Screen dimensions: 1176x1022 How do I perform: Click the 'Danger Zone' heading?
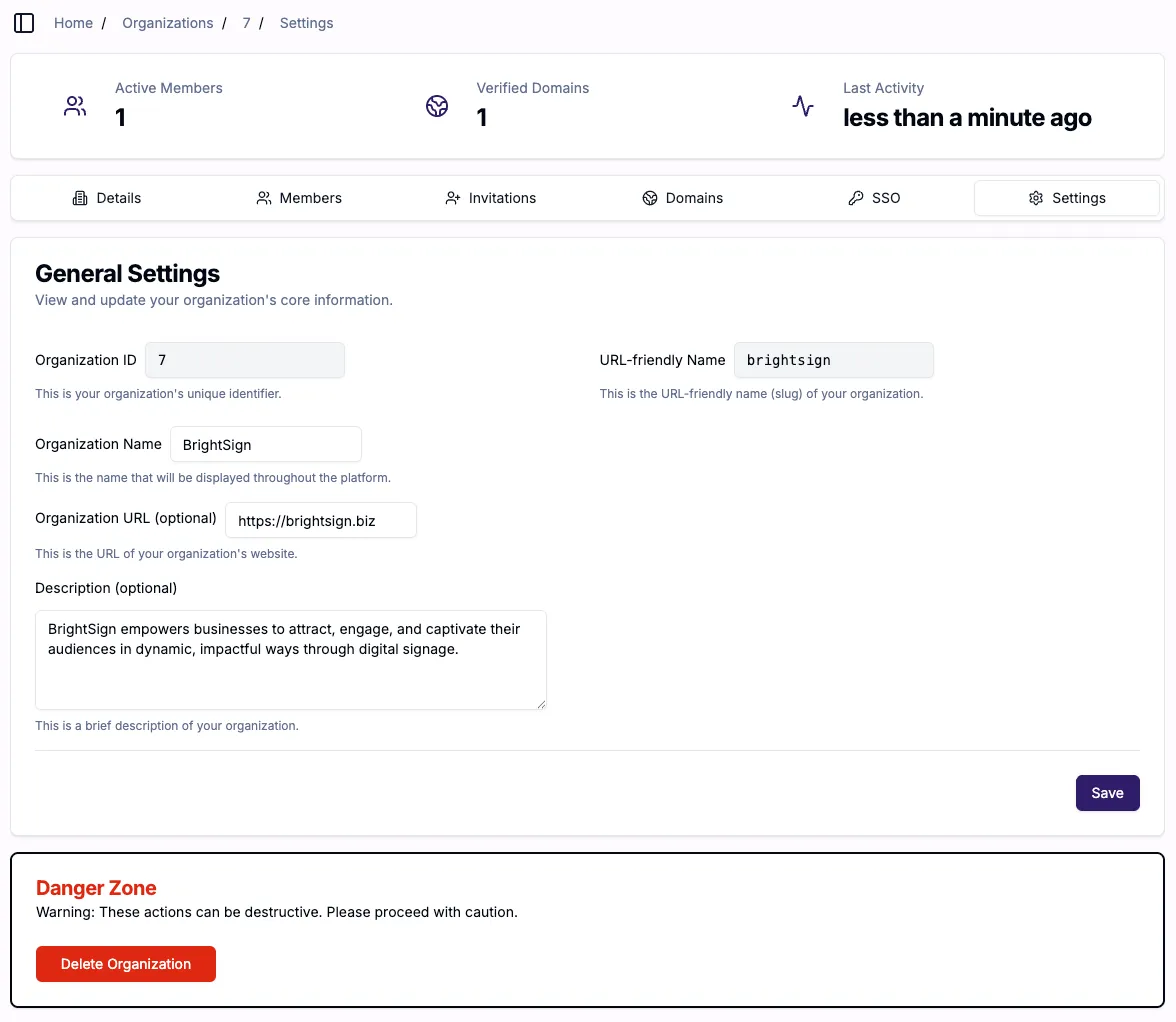tap(96, 888)
